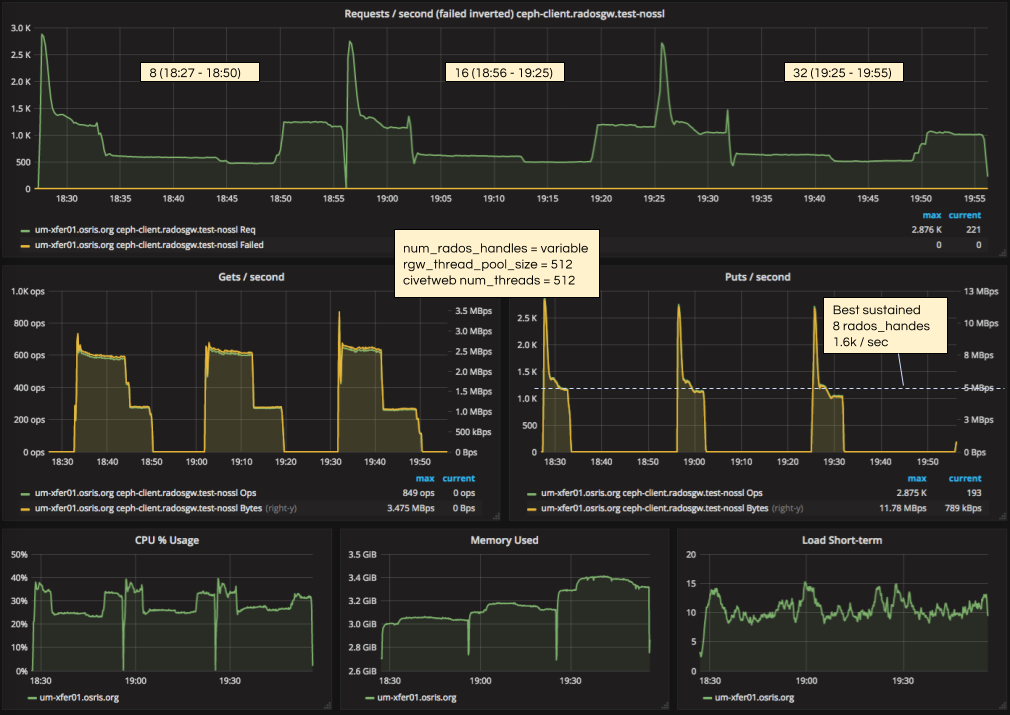
Task: Open the Memory Used panel title menu
Action: point(504,540)
